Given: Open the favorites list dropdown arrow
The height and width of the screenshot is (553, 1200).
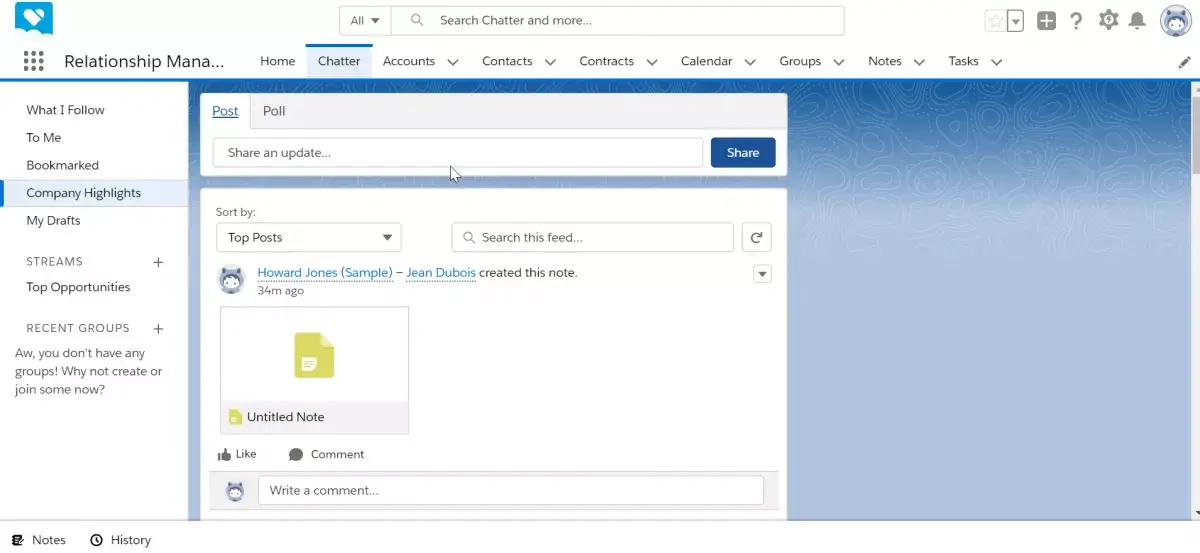Looking at the screenshot, I should click(x=1015, y=21).
